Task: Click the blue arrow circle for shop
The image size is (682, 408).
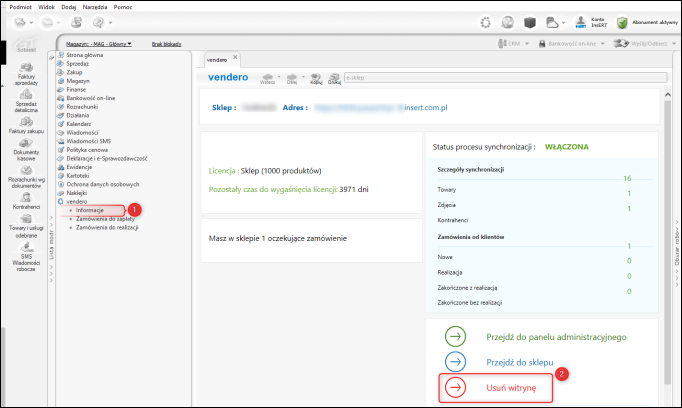Action: click(455, 361)
